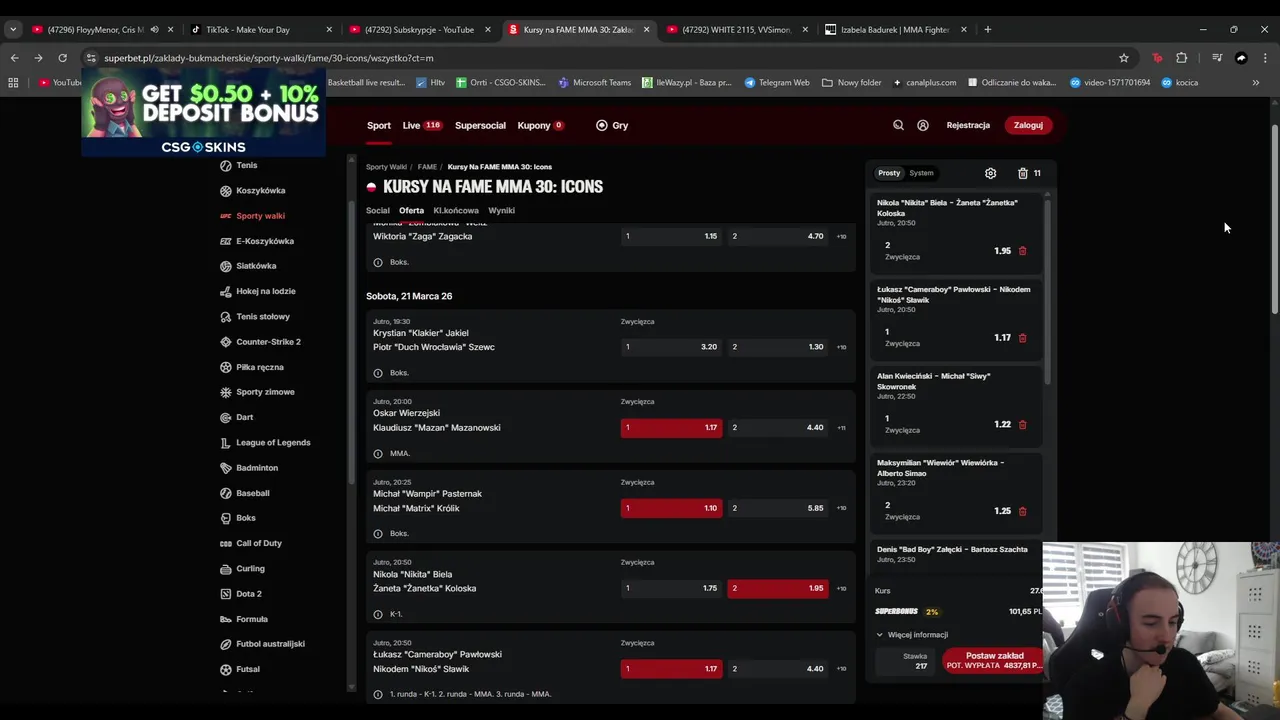Open Counter-Strike 2 betting category
Image resolution: width=1280 pixels, height=720 pixels.
pos(268,342)
